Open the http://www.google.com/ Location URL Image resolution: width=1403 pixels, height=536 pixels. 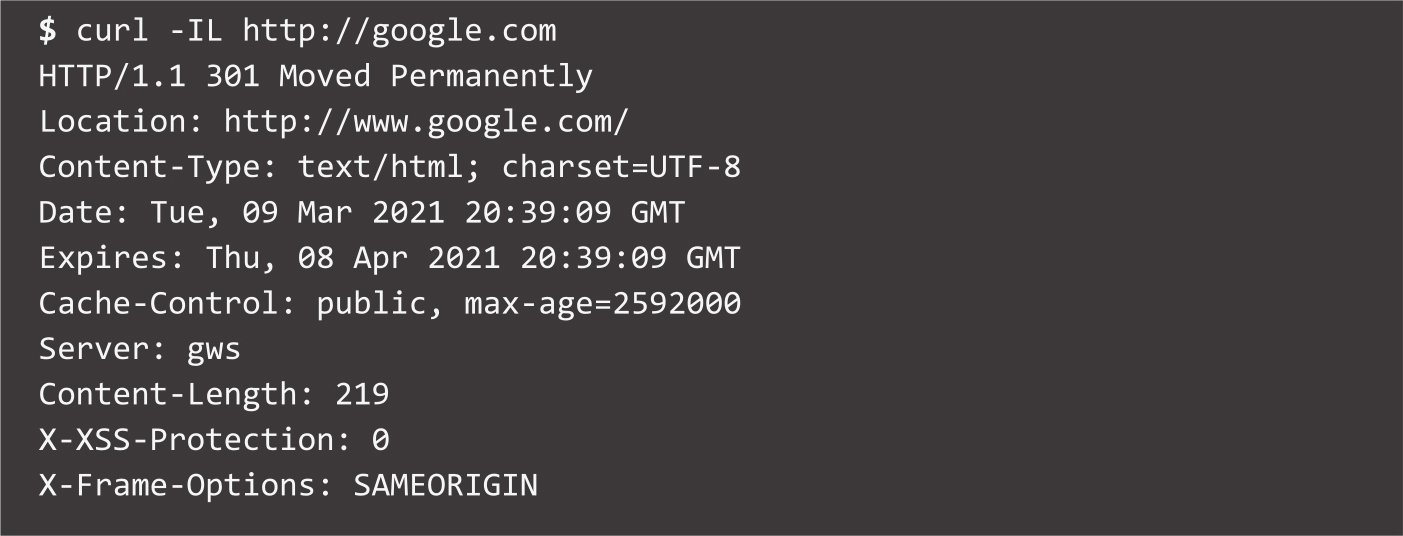(x=426, y=121)
